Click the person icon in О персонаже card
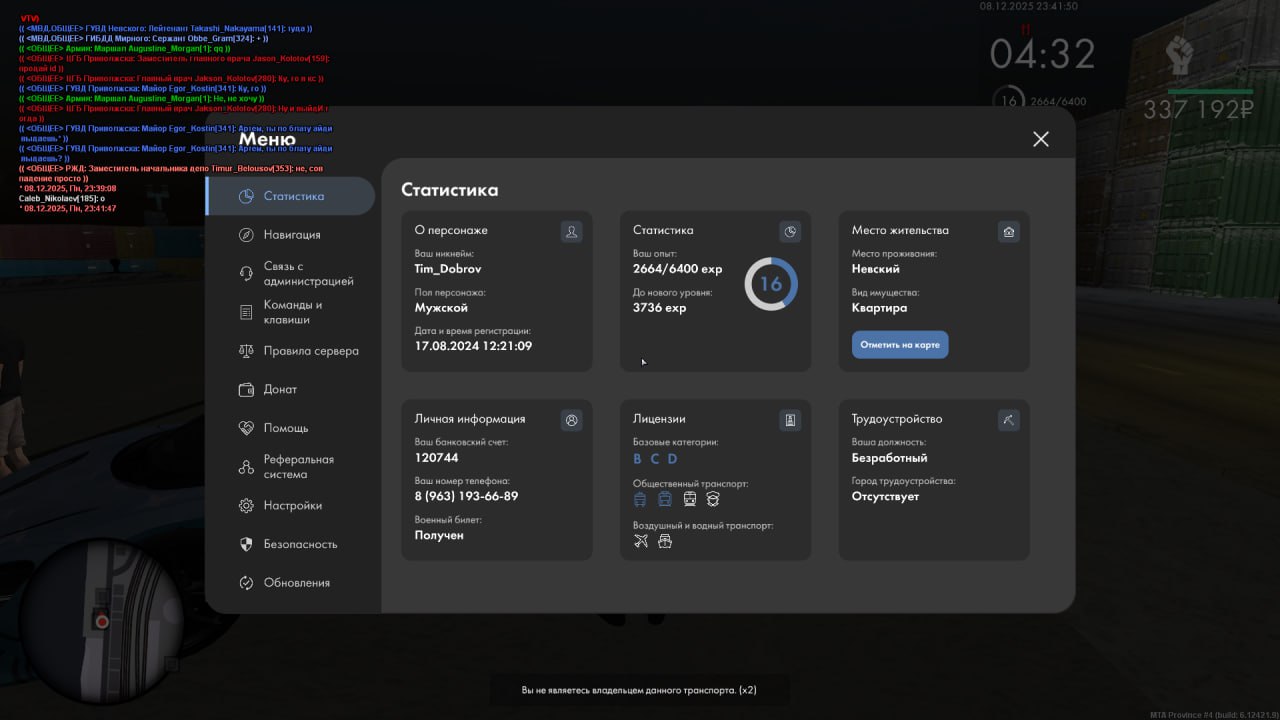 [x=572, y=232]
